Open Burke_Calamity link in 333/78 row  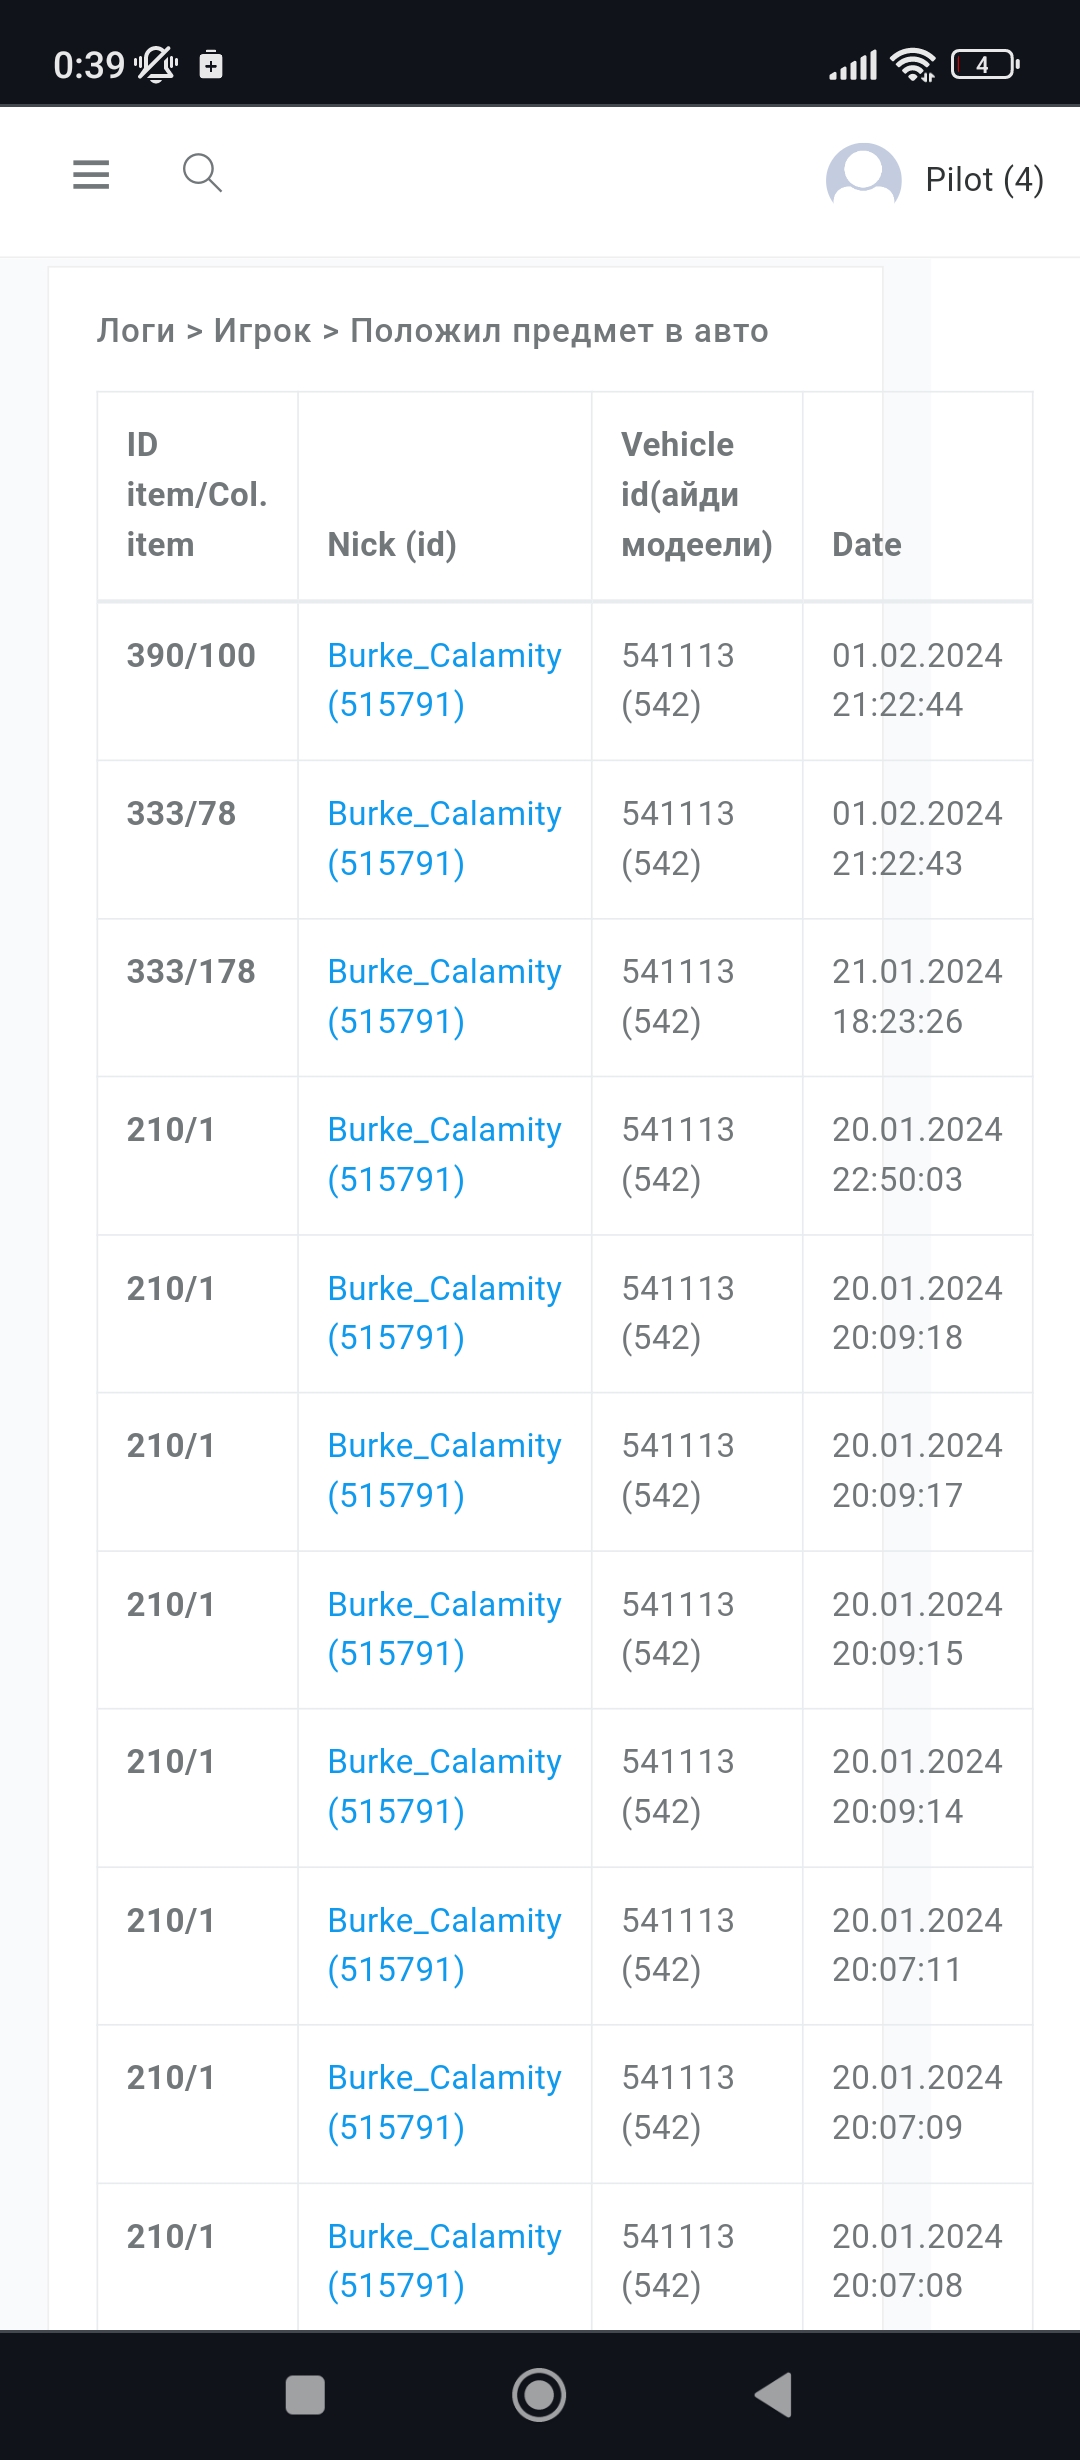[x=444, y=838]
